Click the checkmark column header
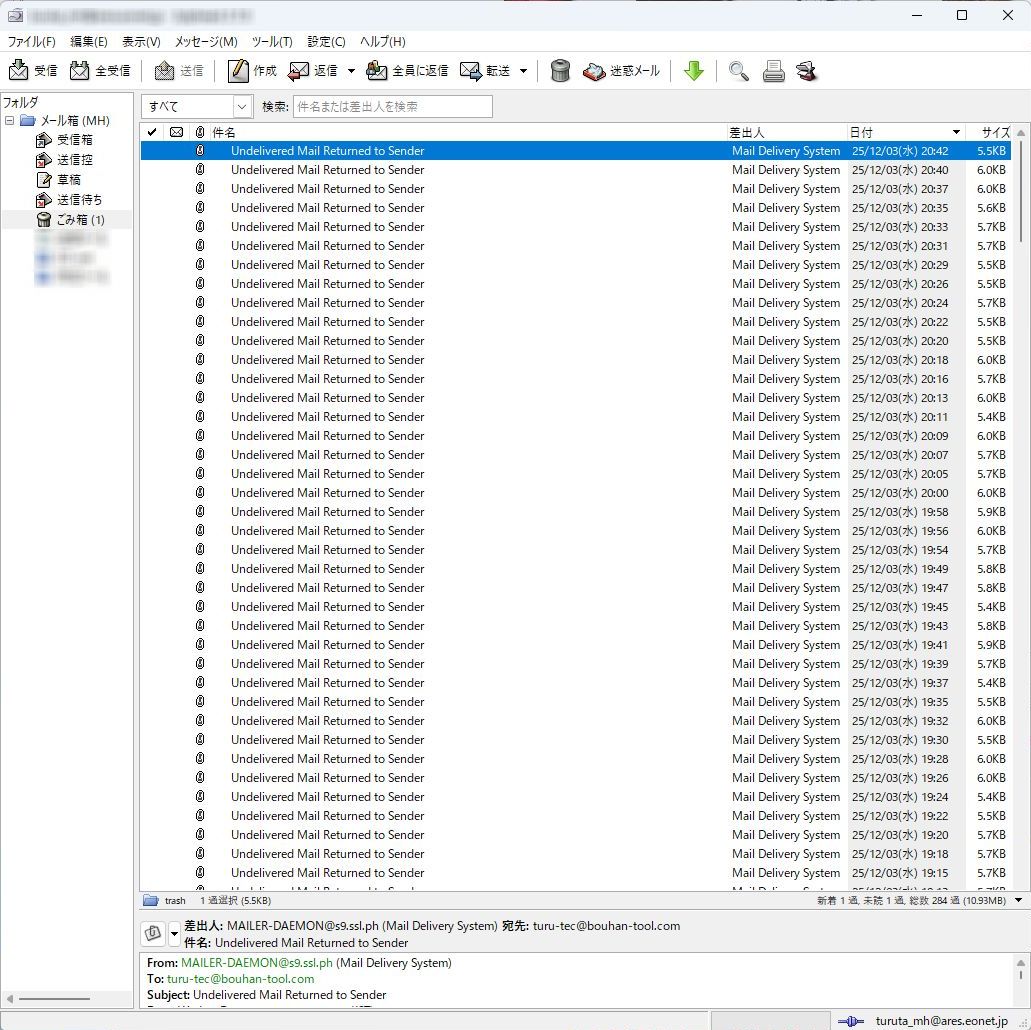This screenshot has height=1030, width=1031. (152, 132)
